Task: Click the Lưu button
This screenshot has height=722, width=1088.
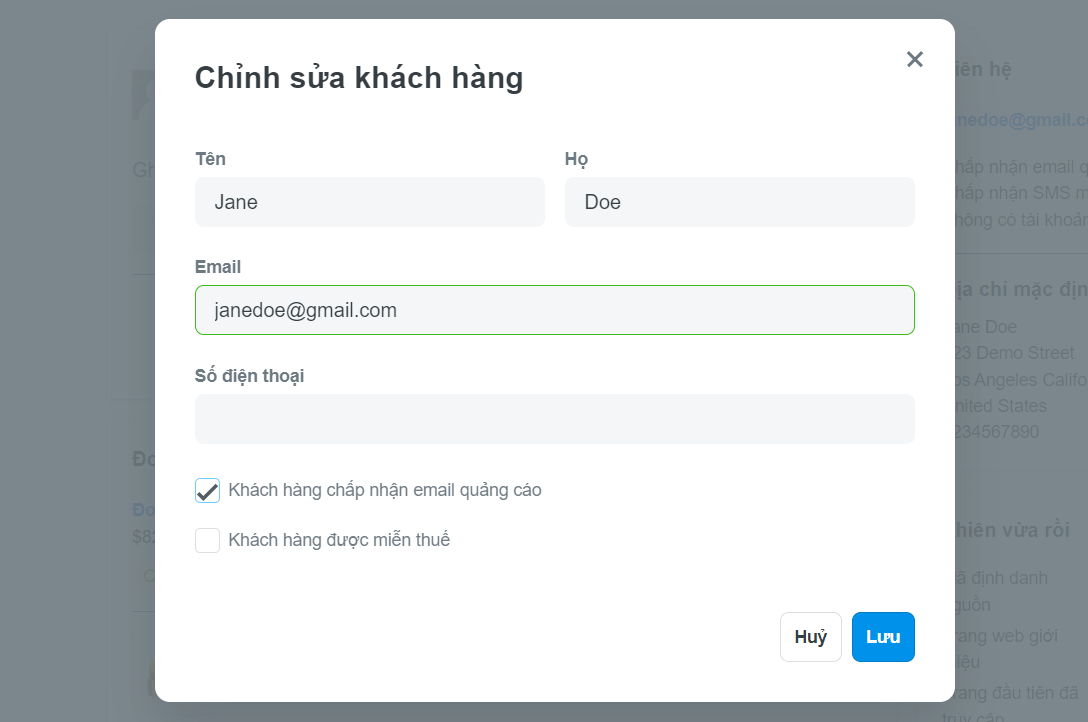Action: 883,637
